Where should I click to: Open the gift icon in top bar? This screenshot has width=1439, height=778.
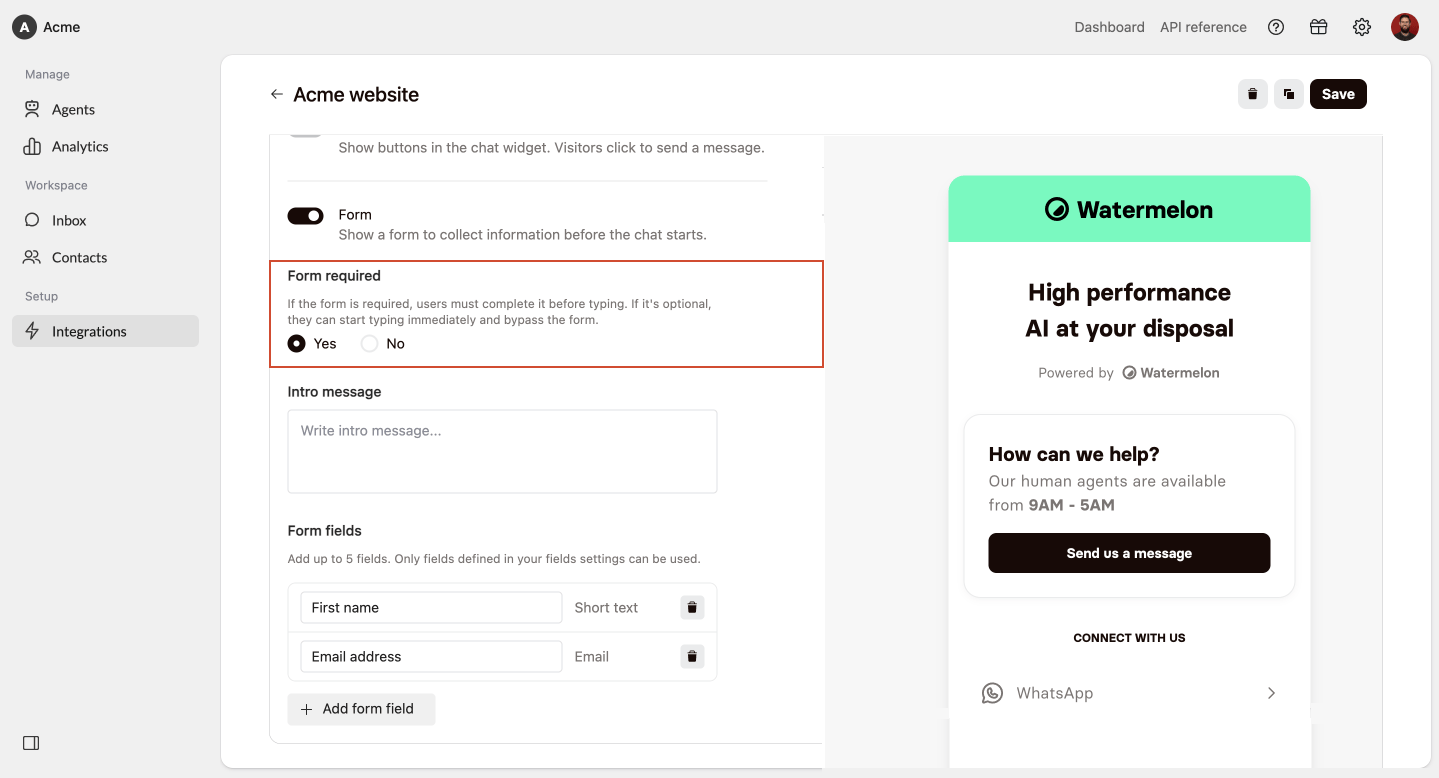coord(1319,27)
